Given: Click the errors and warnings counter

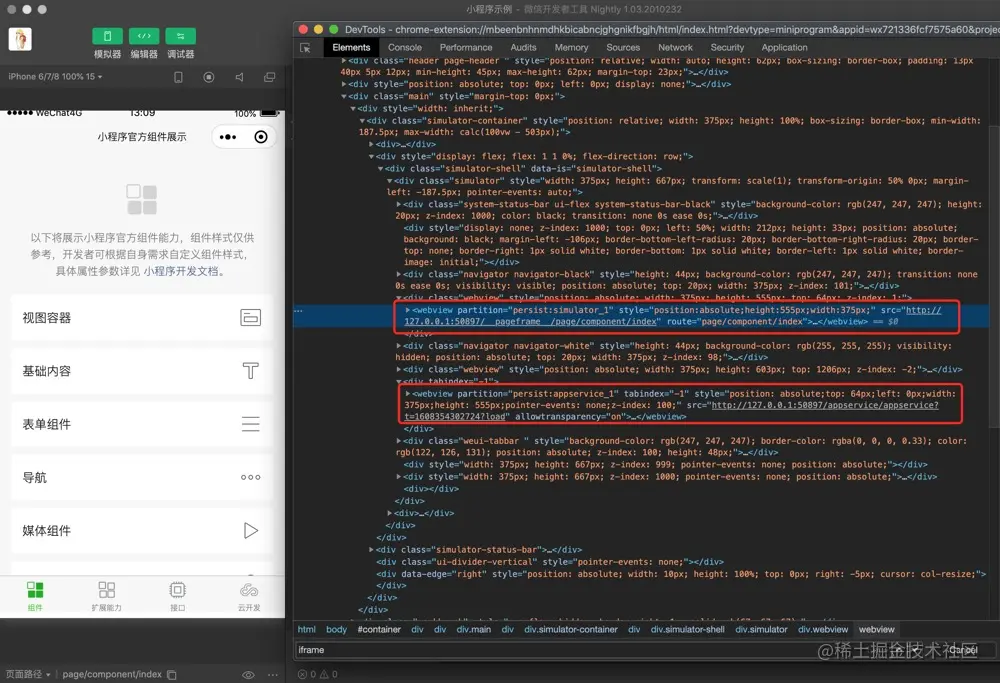Looking at the screenshot, I should (318, 674).
